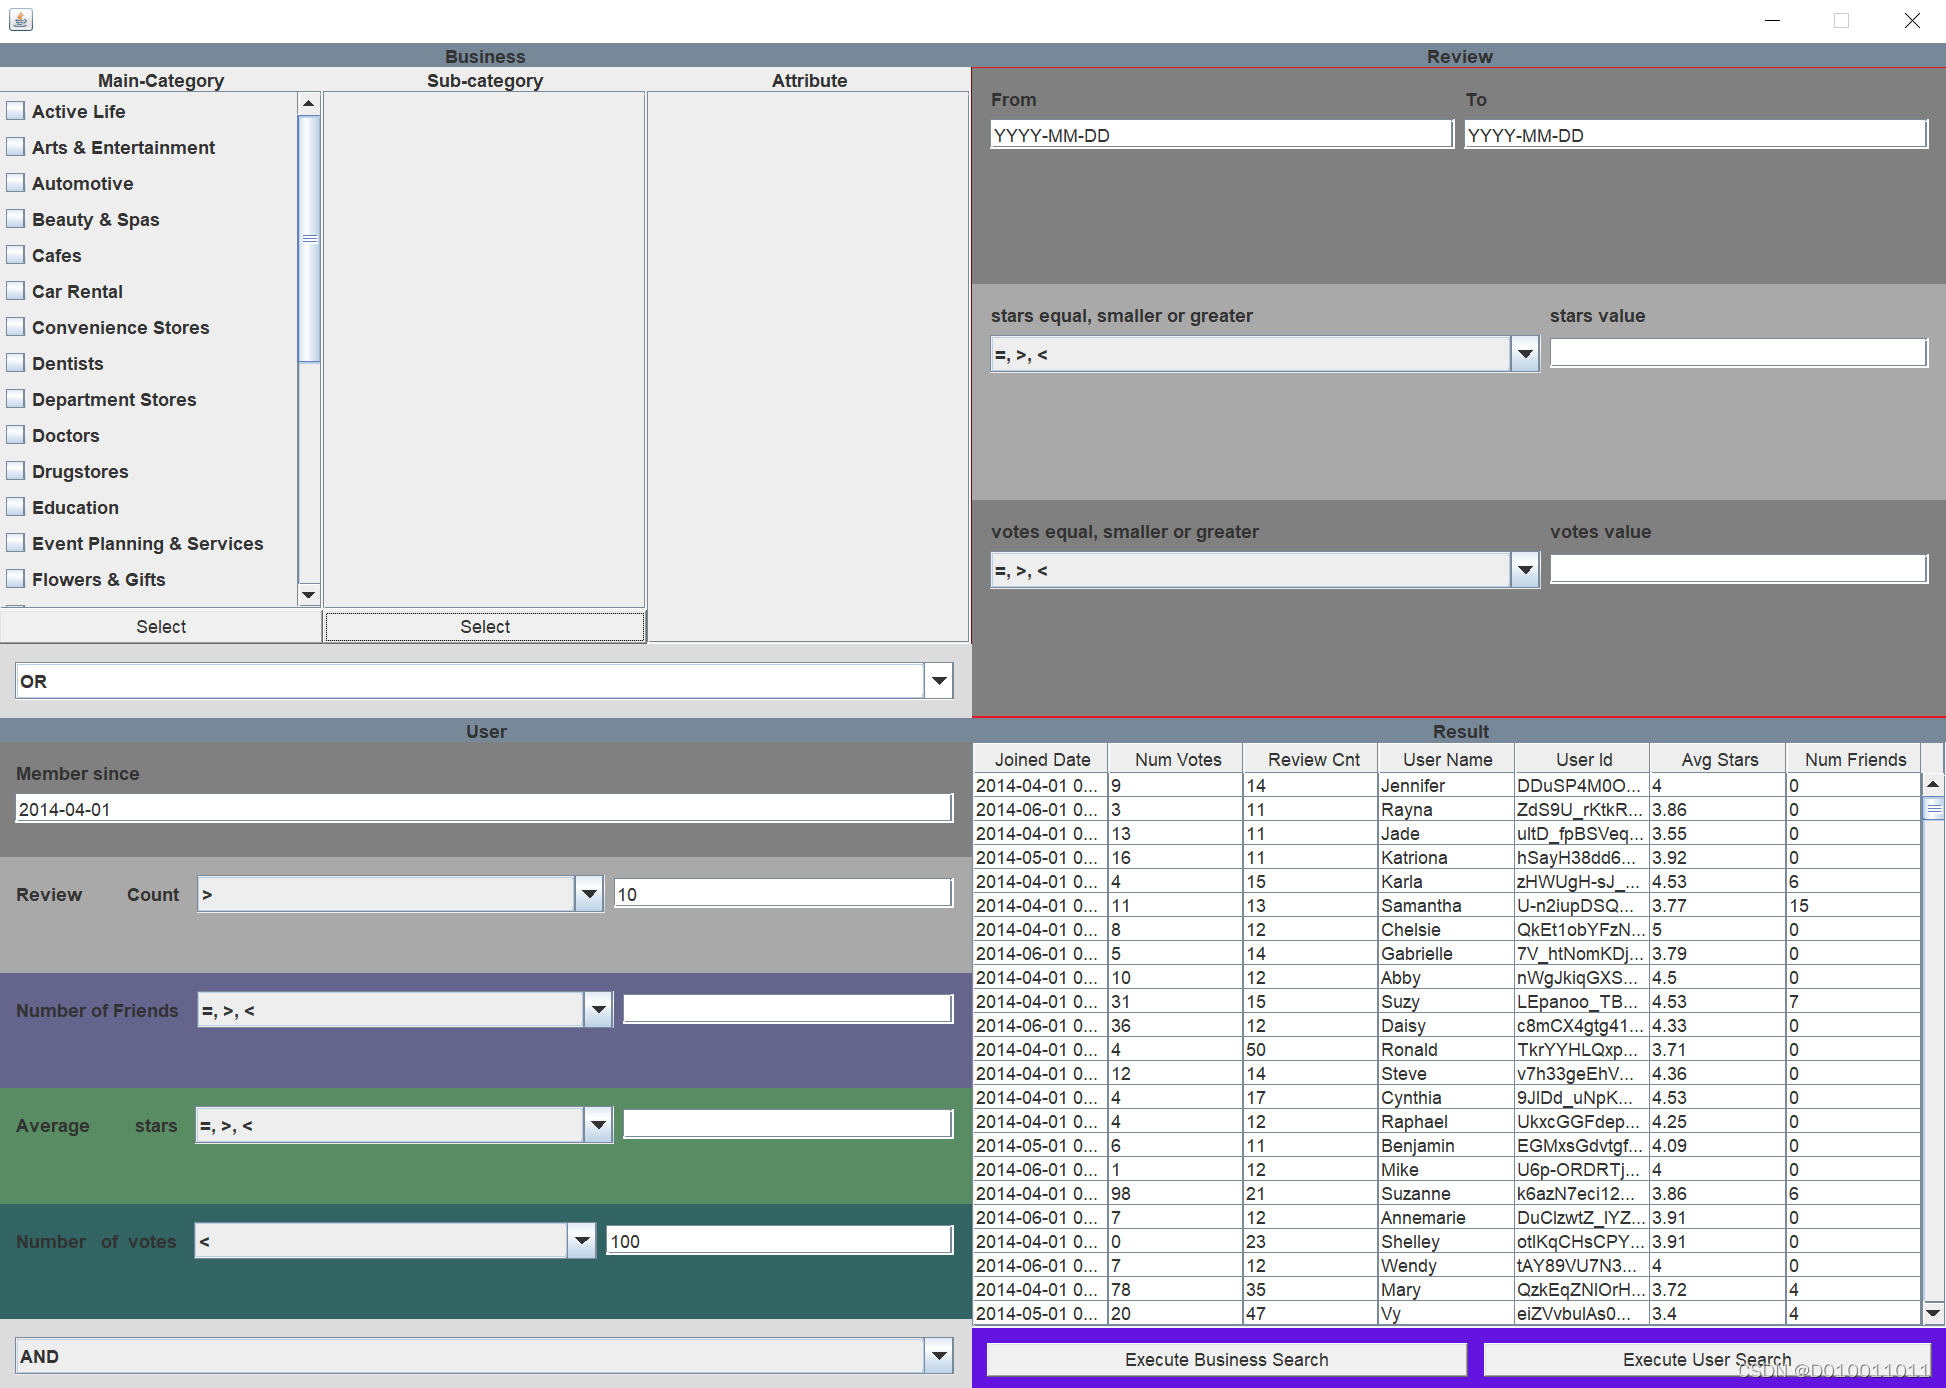Check the Arts & Entertainment category
The width and height of the screenshot is (1946, 1388).
16,147
